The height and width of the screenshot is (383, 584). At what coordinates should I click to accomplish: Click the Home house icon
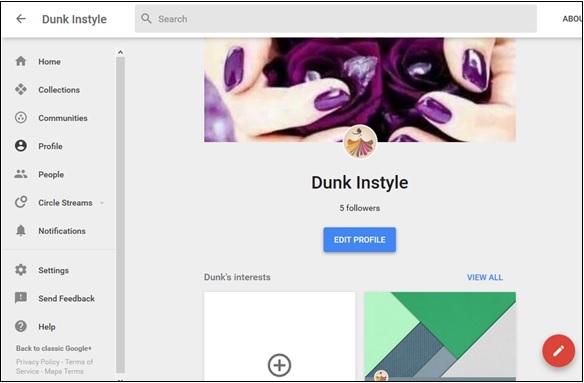21,61
